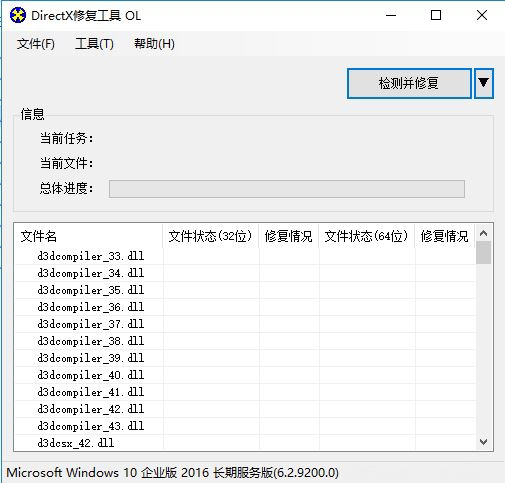Select the d3dcompiler_37.dll row
This screenshot has width=505, height=483.
[x=245, y=324]
